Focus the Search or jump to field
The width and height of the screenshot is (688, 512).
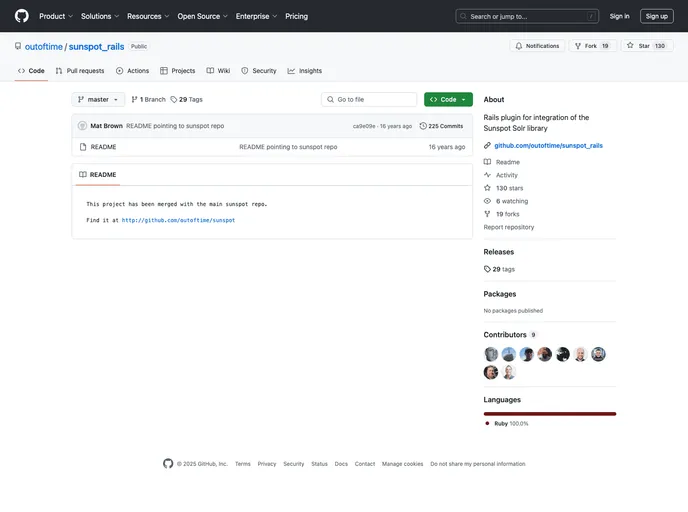pos(527,16)
